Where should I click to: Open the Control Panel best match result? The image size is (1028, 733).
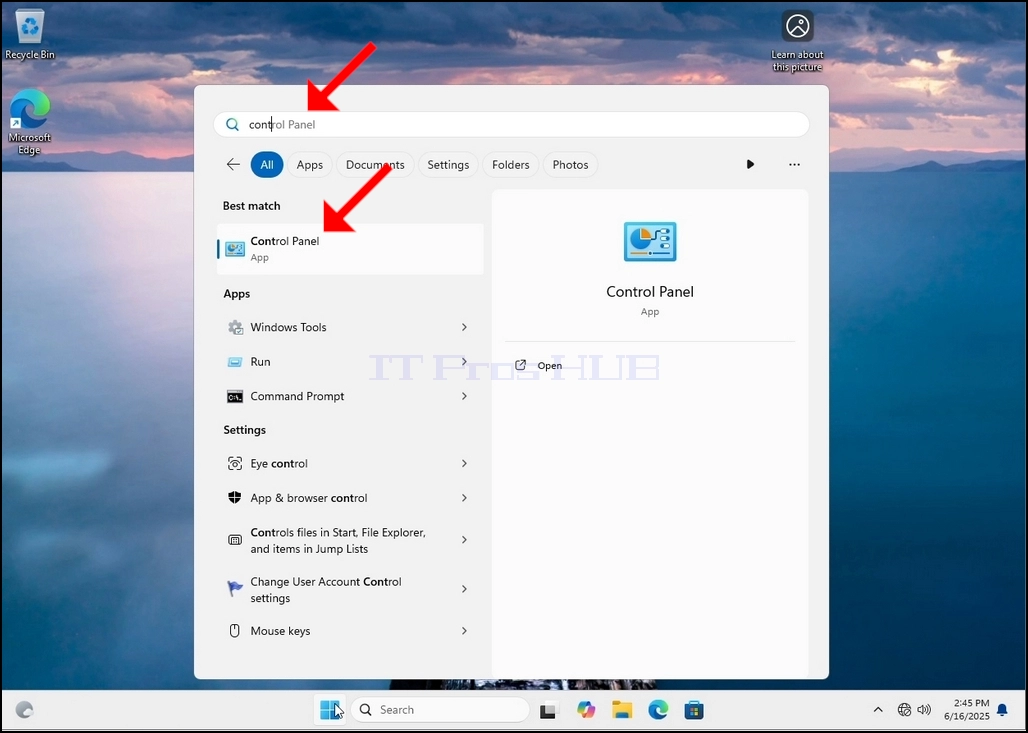coord(350,249)
